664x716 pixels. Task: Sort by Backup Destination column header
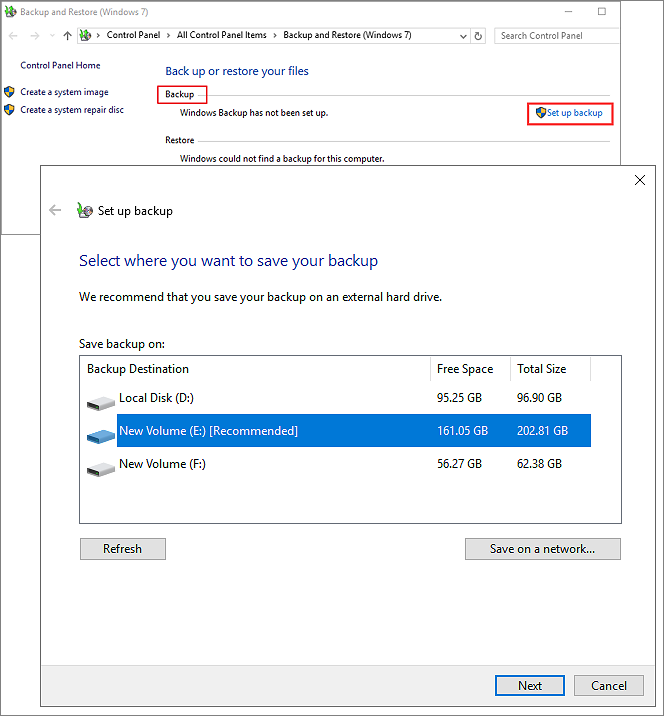254,369
